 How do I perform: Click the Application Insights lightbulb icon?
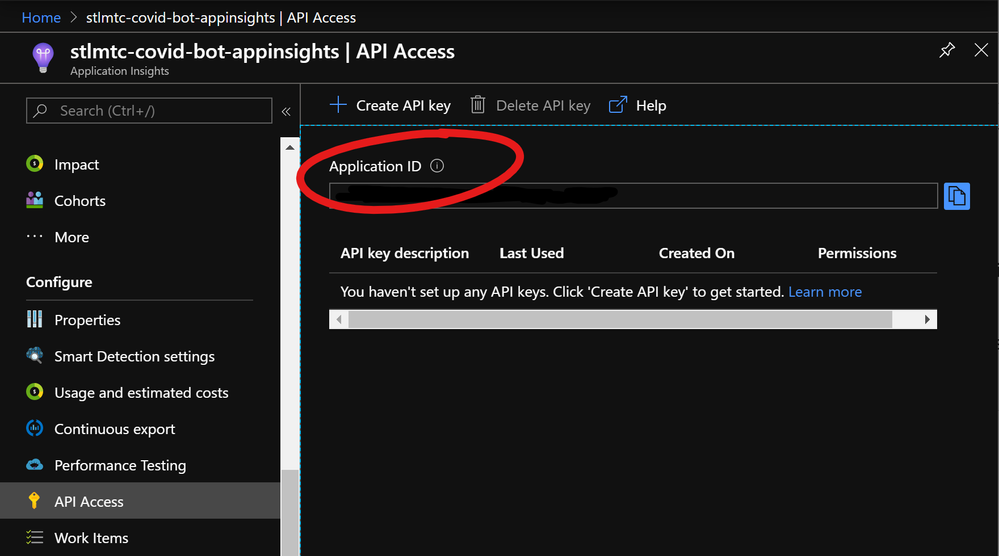point(43,58)
